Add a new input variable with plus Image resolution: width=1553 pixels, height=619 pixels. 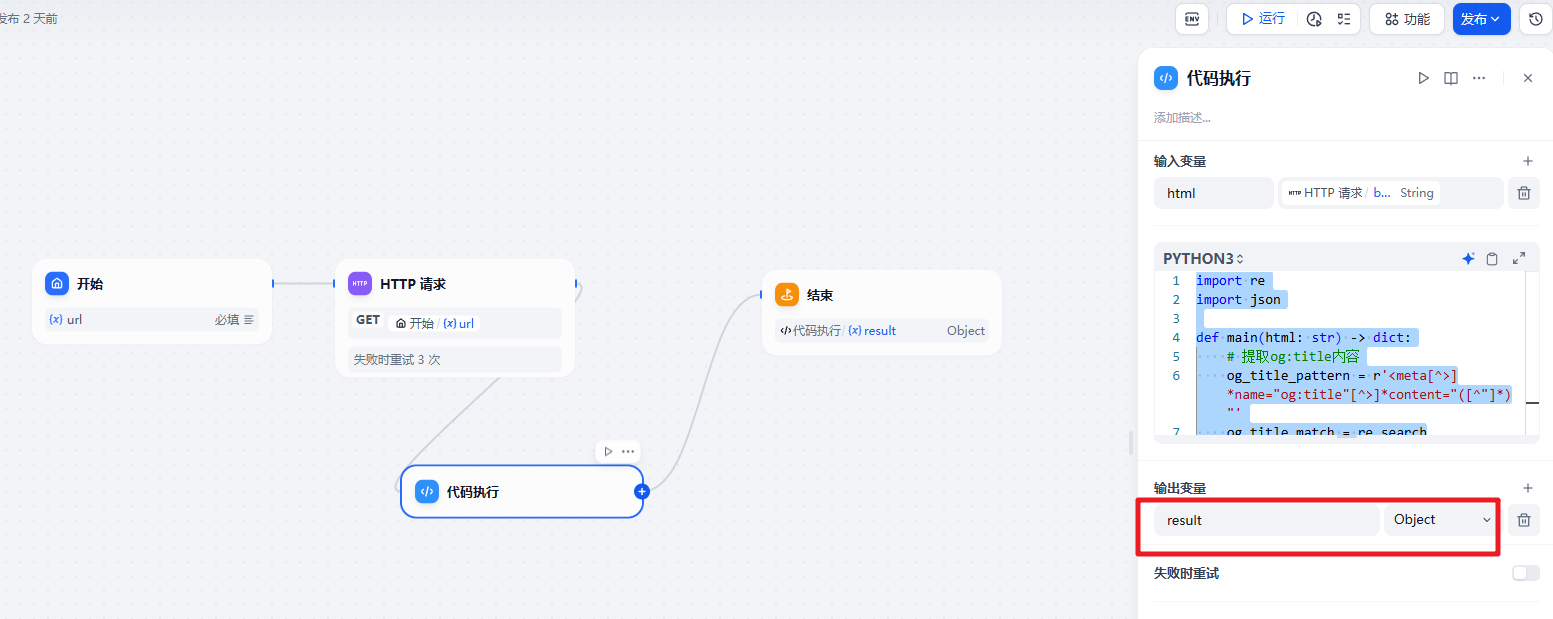coord(1527,161)
